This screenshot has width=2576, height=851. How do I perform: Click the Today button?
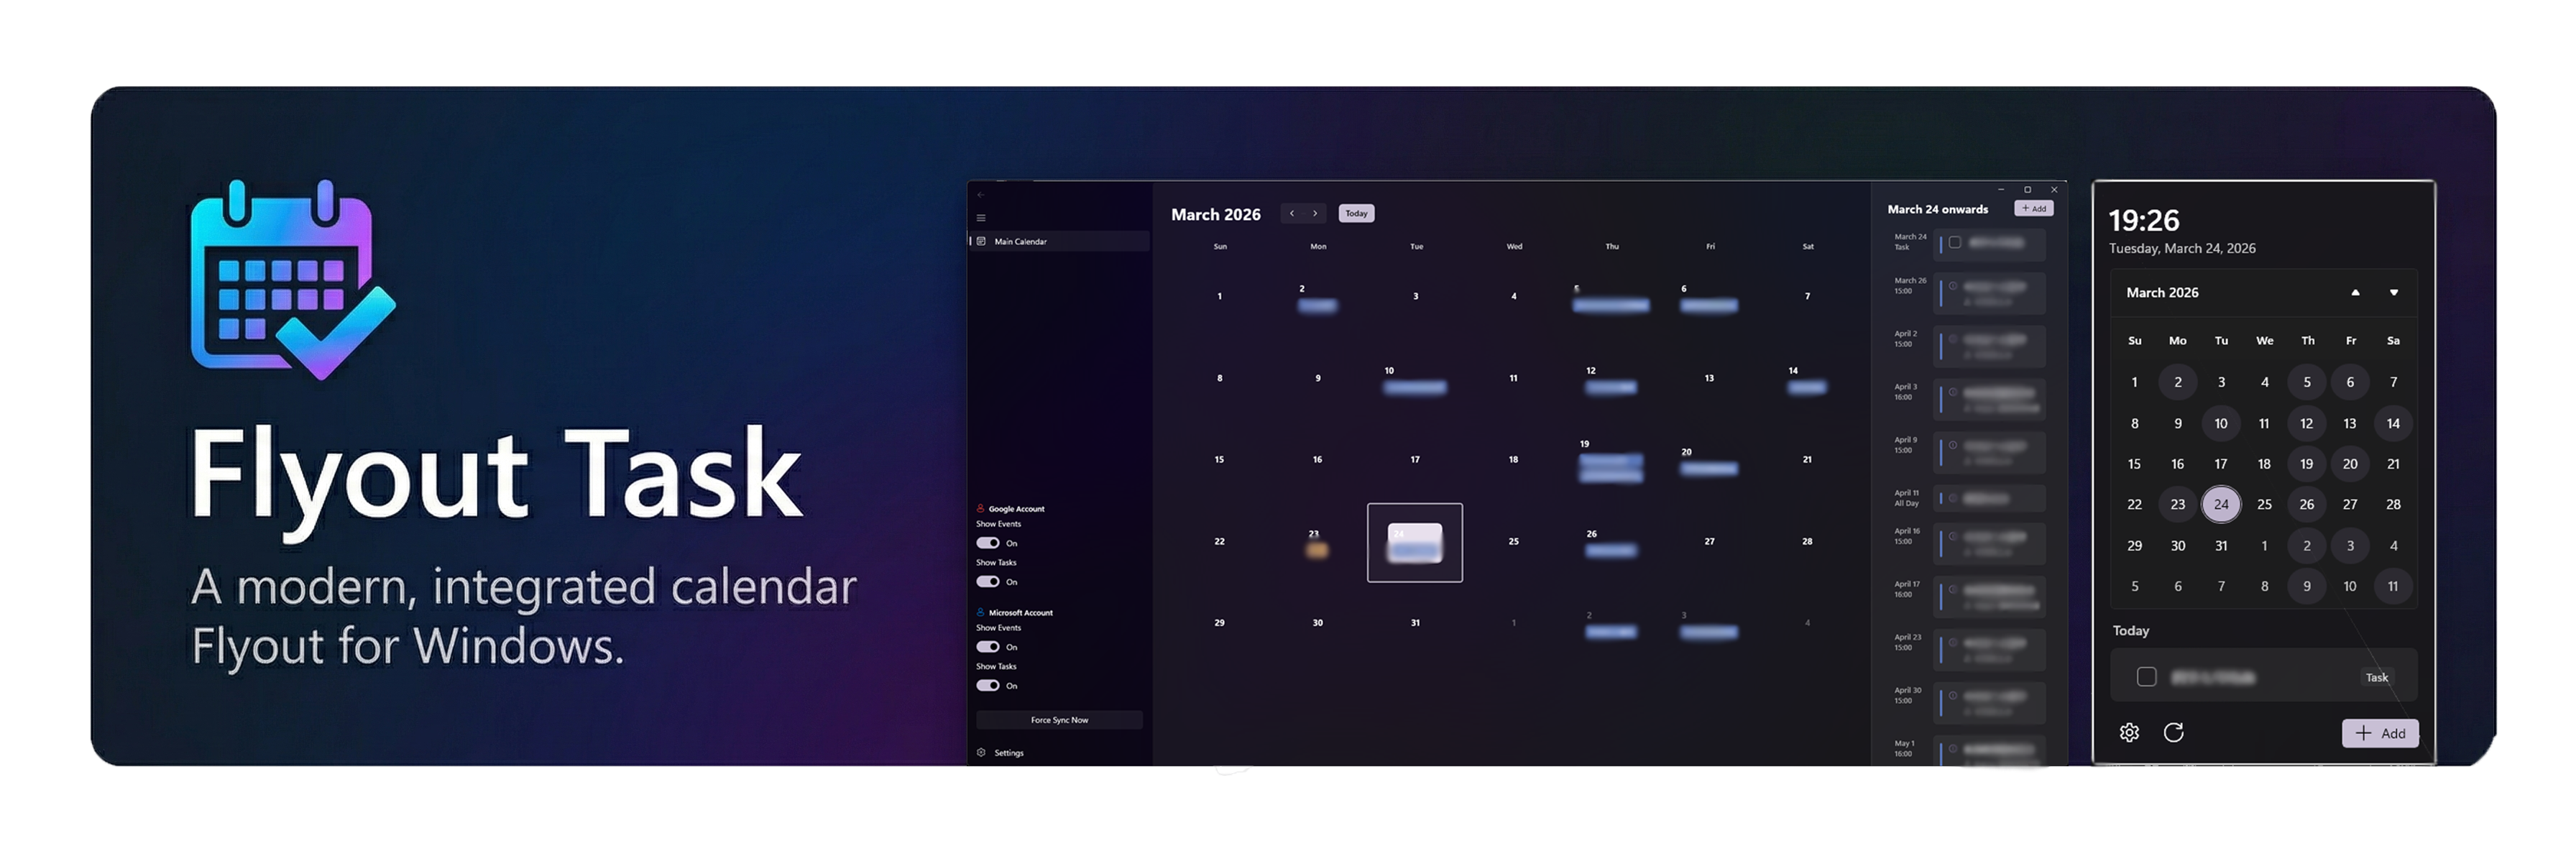(1356, 213)
